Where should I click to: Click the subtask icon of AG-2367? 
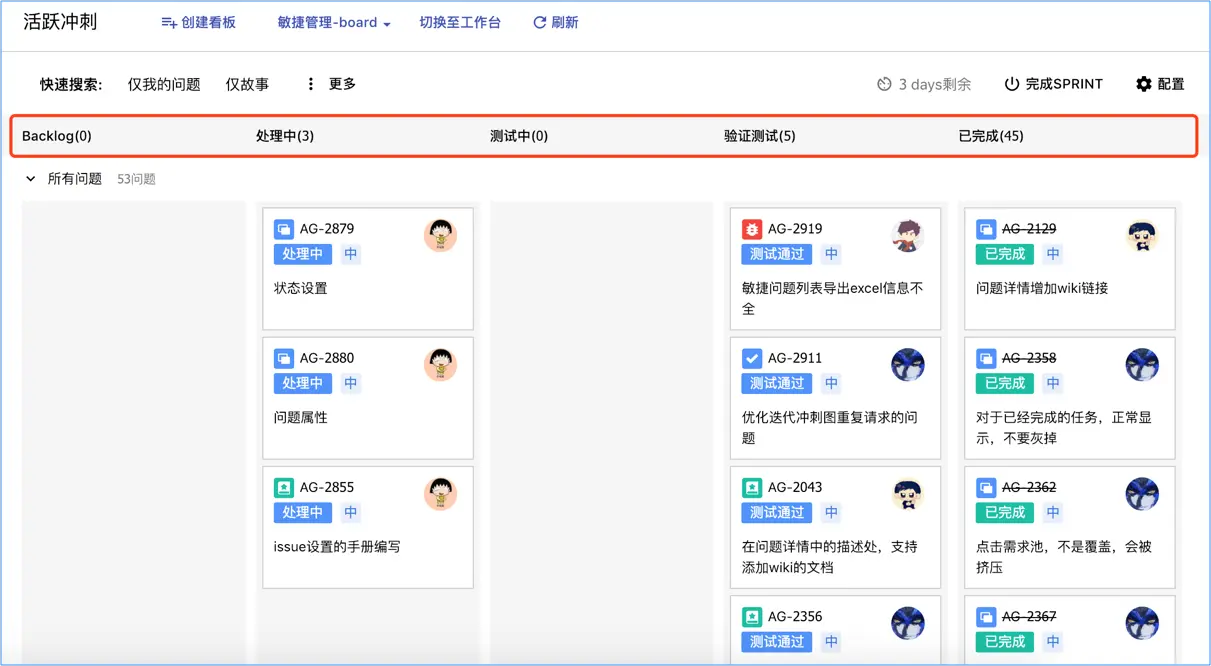tap(986, 616)
